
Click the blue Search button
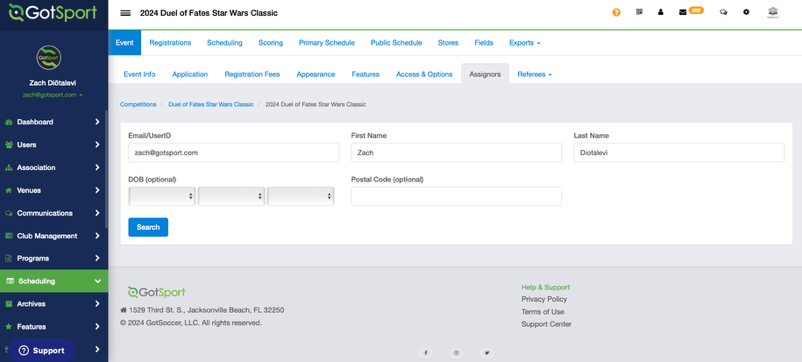click(x=148, y=227)
